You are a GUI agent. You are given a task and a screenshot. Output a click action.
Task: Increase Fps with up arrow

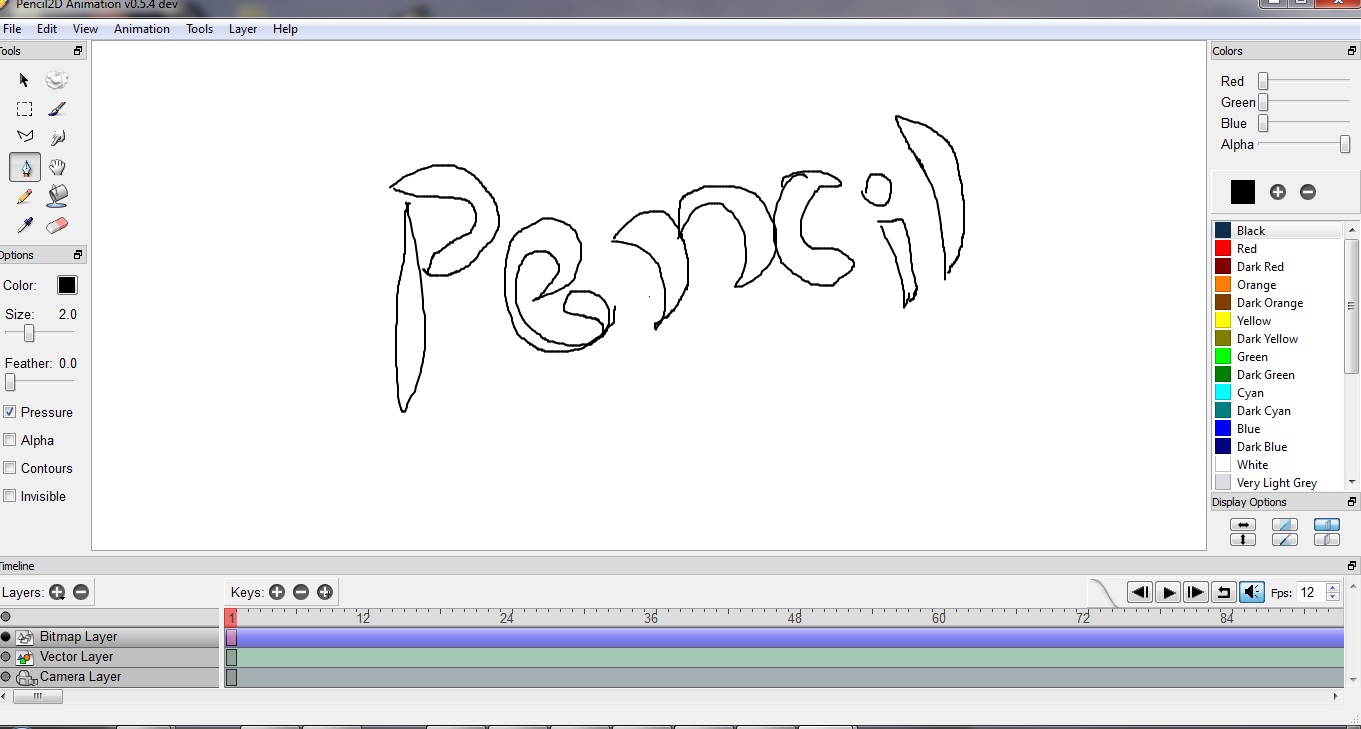point(1332,587)
